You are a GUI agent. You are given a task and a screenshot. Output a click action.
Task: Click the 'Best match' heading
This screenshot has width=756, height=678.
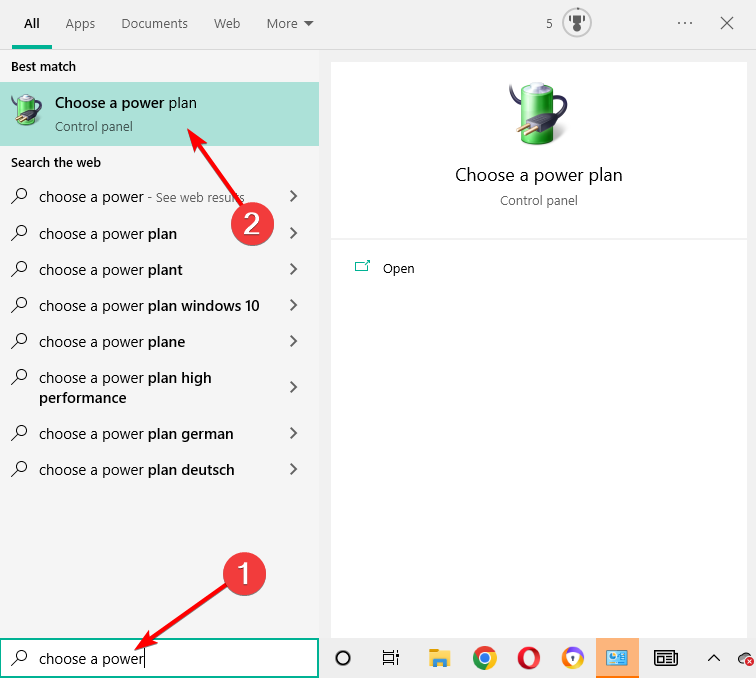[43, 67]
